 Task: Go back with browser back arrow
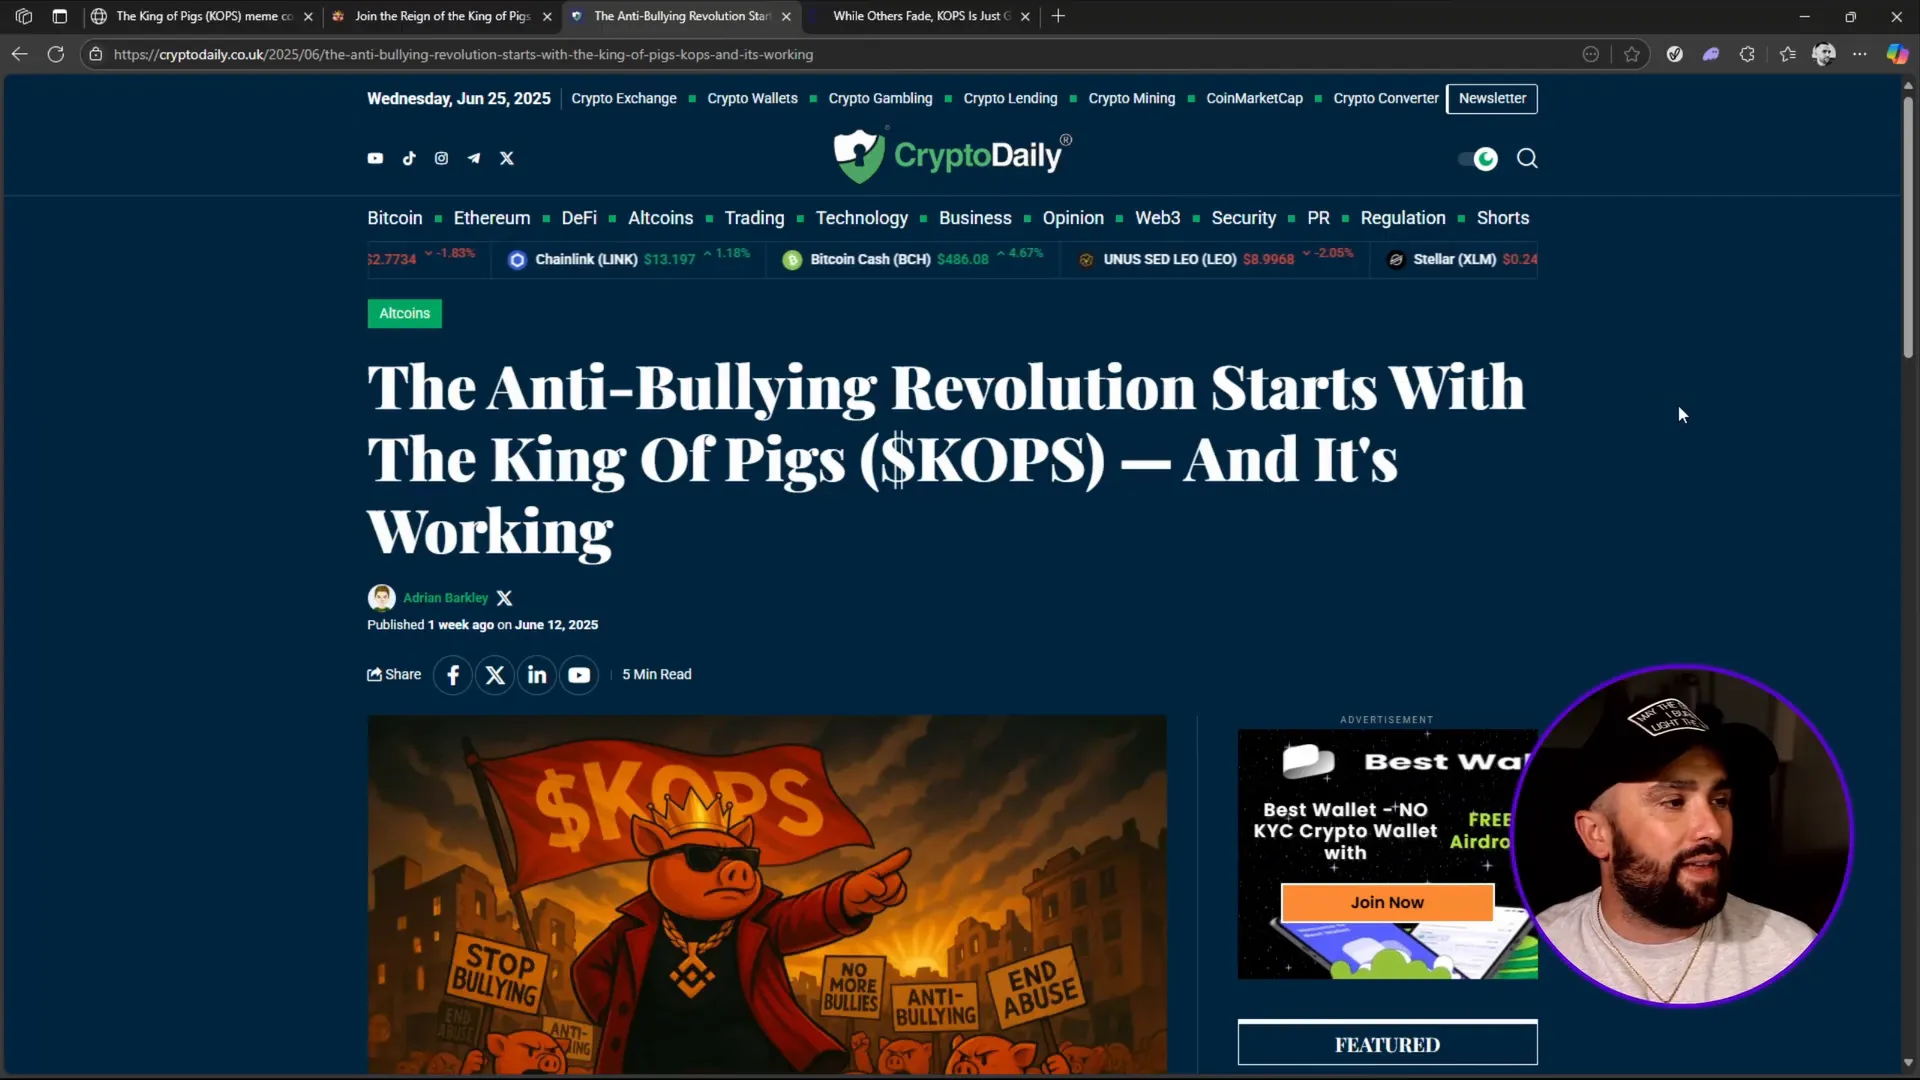[19, 54]
